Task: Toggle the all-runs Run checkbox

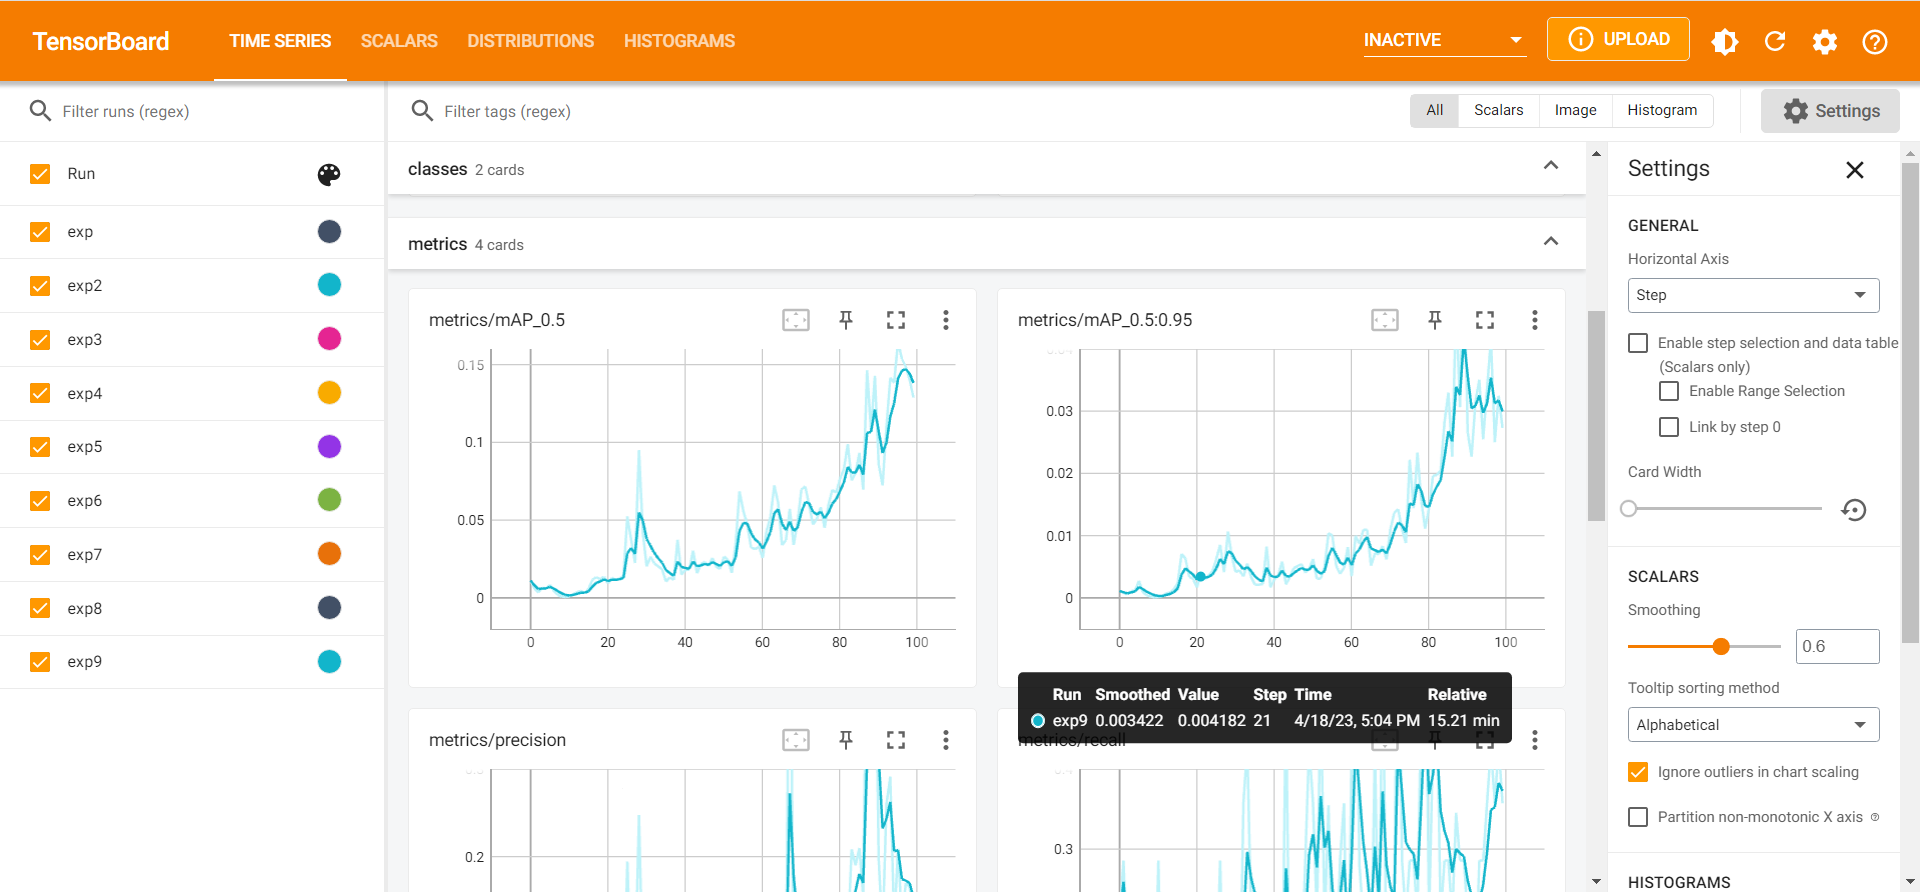Action: [x=40, y=174]
